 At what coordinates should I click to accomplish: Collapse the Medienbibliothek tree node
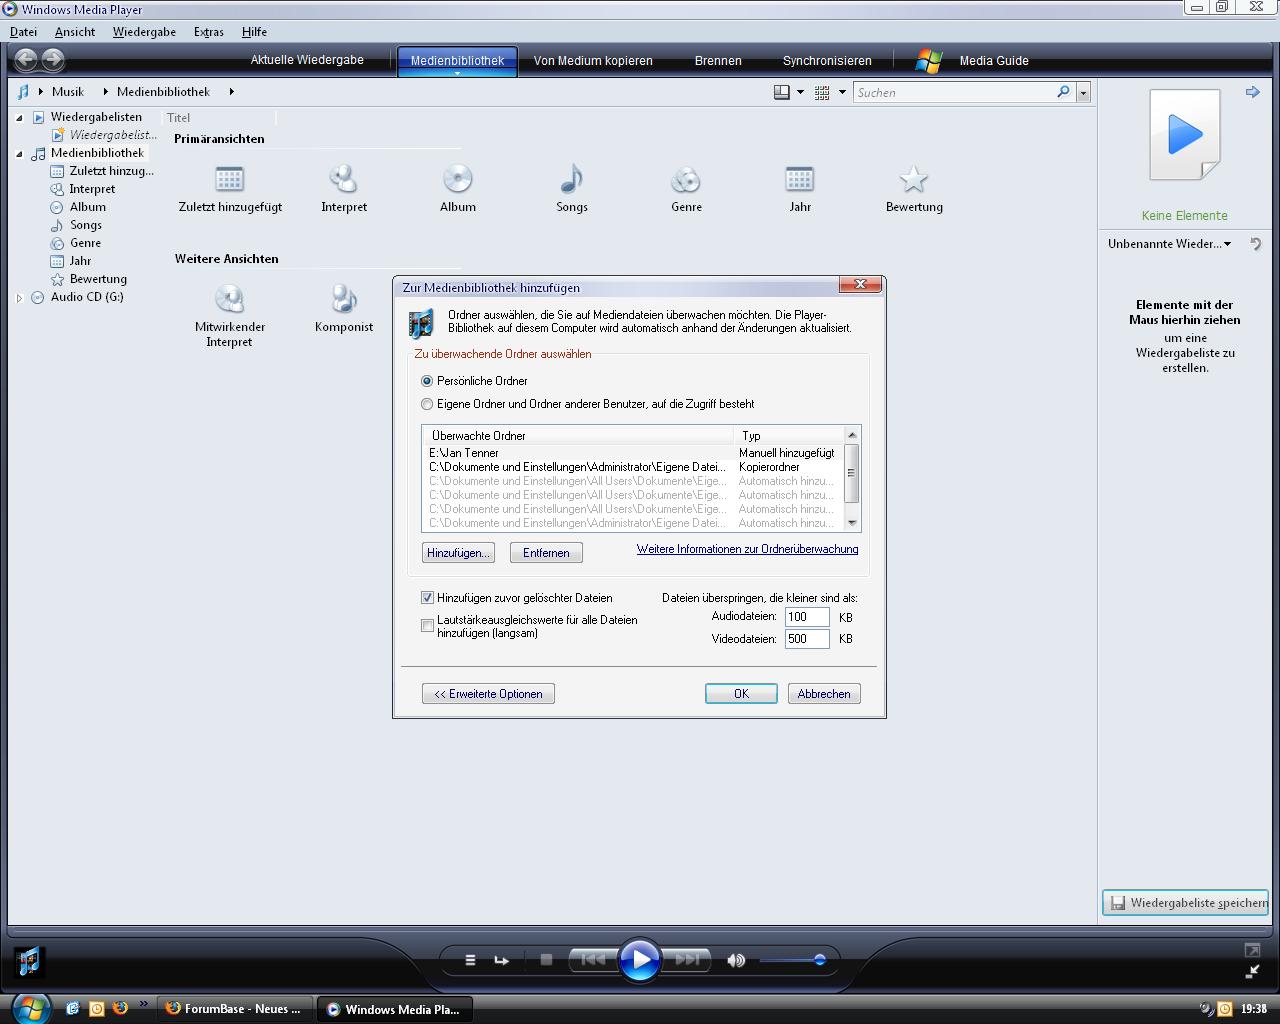tap(19, 153)
